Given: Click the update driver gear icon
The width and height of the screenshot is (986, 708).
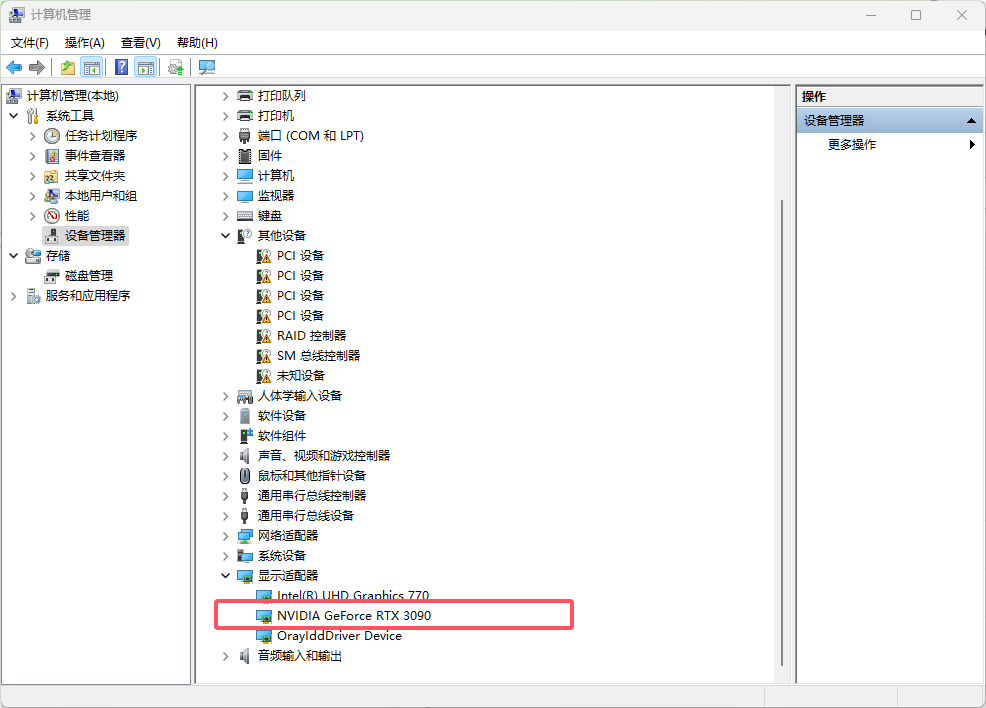Looking at the screenshot, I should point(176,67).
